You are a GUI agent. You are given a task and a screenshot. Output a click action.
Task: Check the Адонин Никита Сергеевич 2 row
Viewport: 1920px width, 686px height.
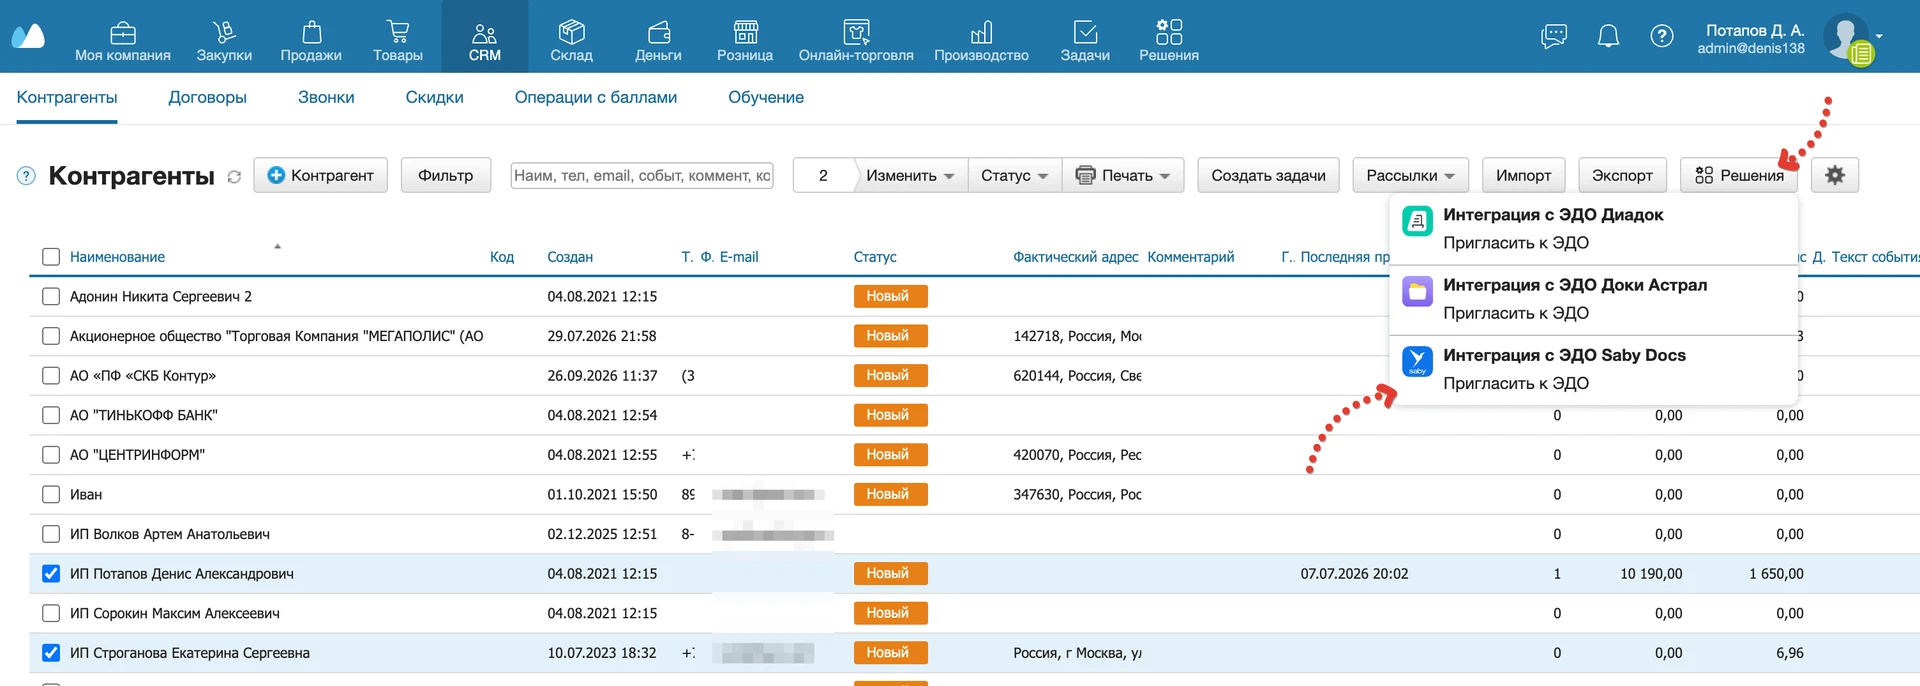[x=51, y=296]
